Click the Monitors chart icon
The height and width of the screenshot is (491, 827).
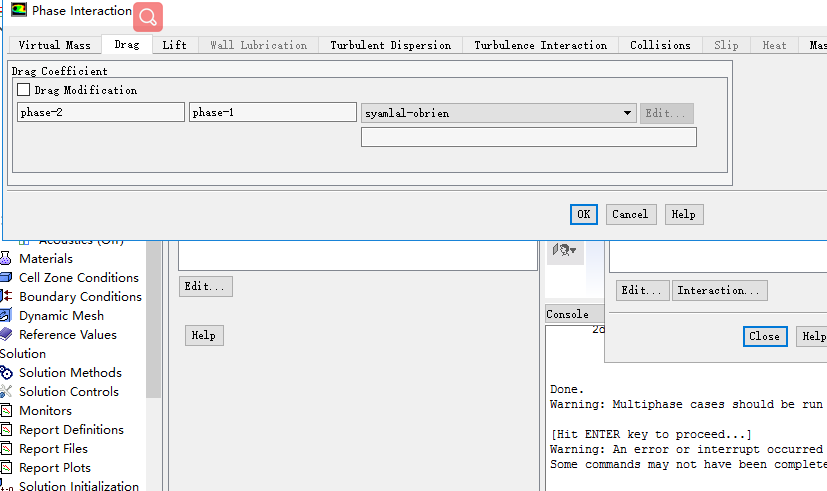point(7,411)
